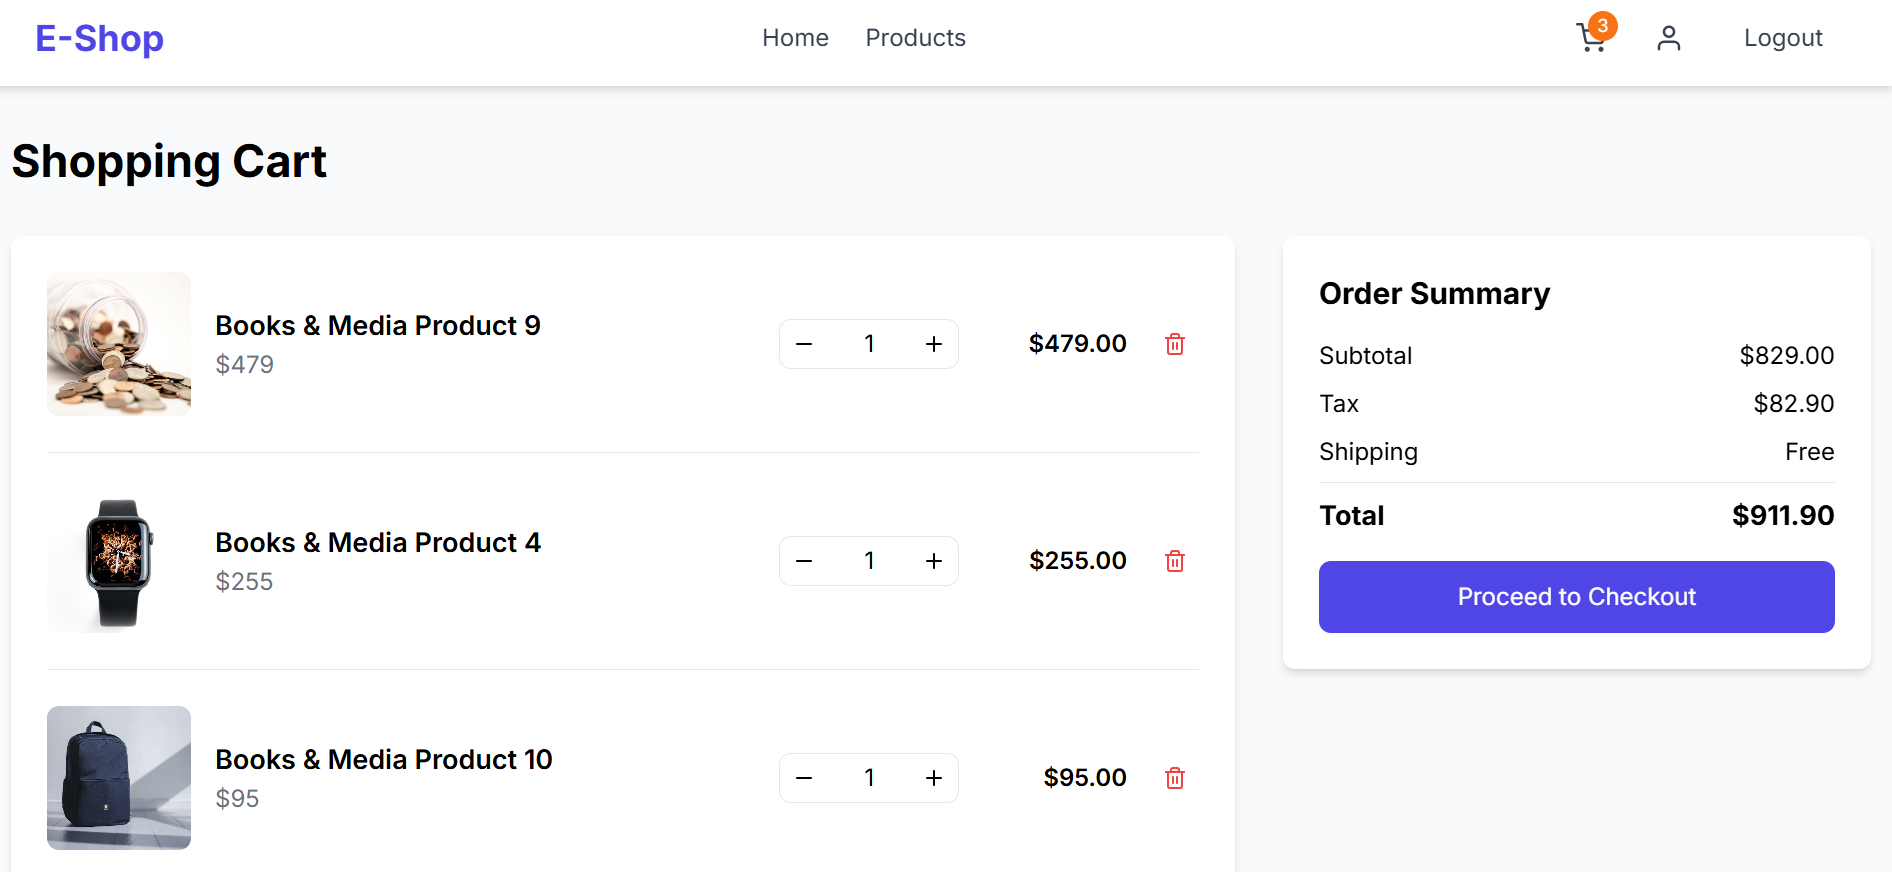Increase quantity of Books & Media Product 4
1892x872 pixels.
pos(934,561)
